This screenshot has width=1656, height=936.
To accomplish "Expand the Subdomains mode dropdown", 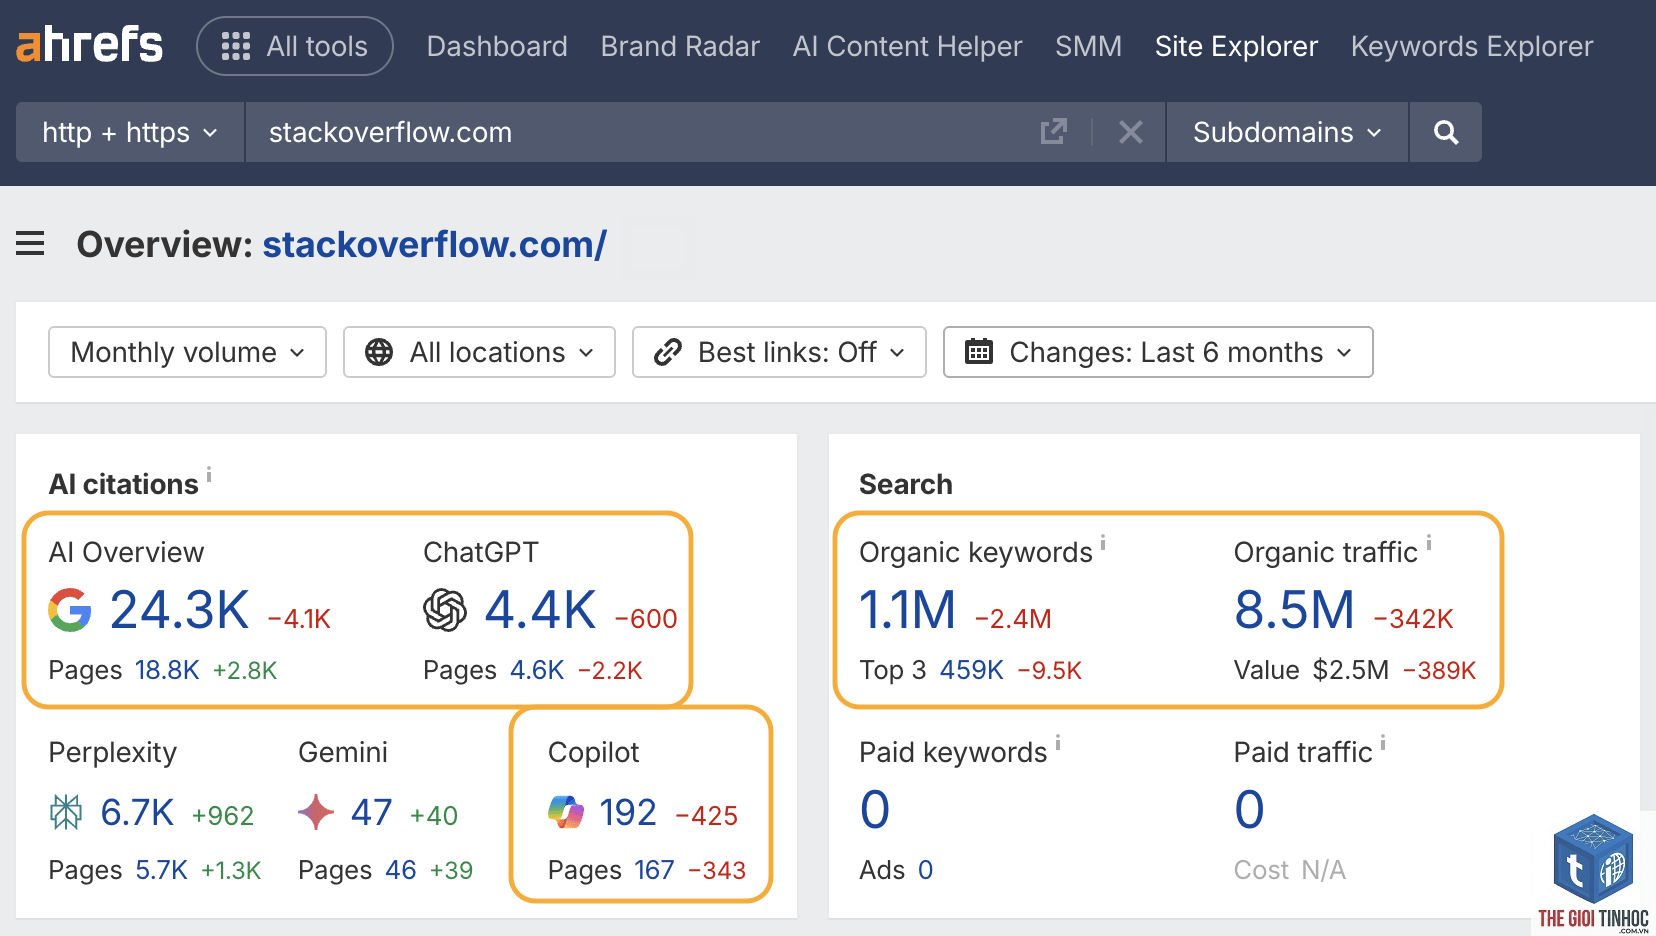I will coord(1287,132).
